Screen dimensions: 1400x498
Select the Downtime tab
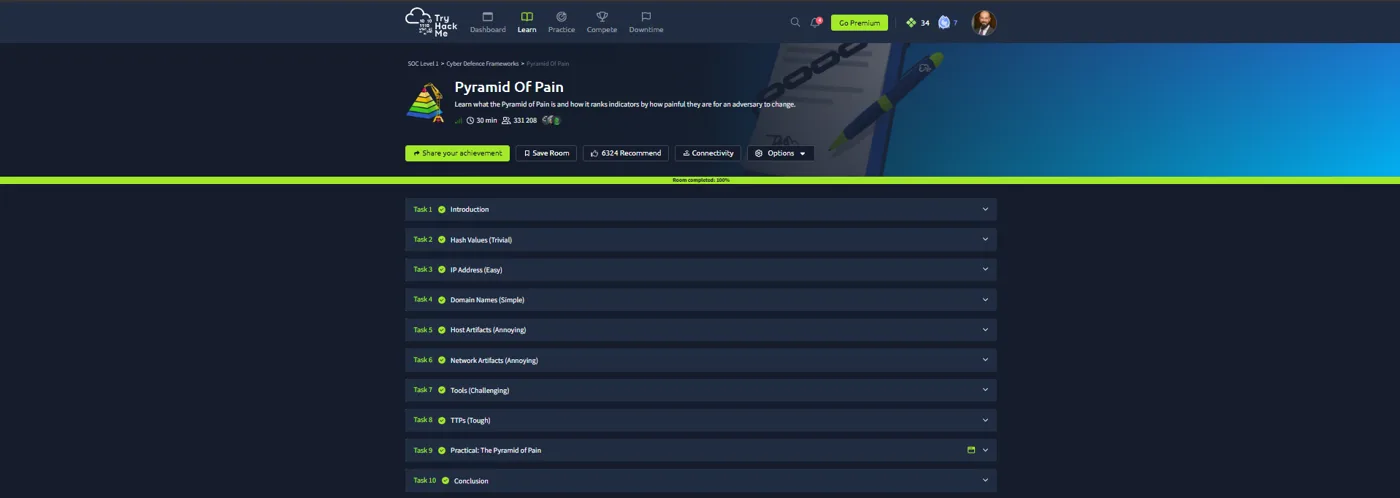click(x=646, y=22)
